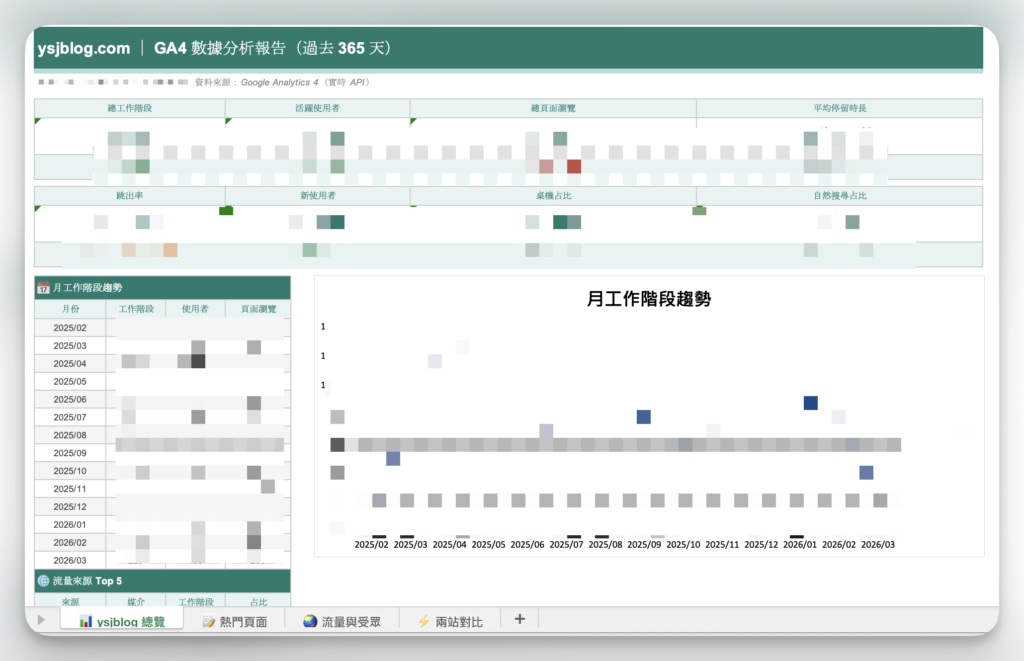Click the 2026/01 month cell in the table
The height and width of the screenshot is (661, 1024).
tap(70, 525)
